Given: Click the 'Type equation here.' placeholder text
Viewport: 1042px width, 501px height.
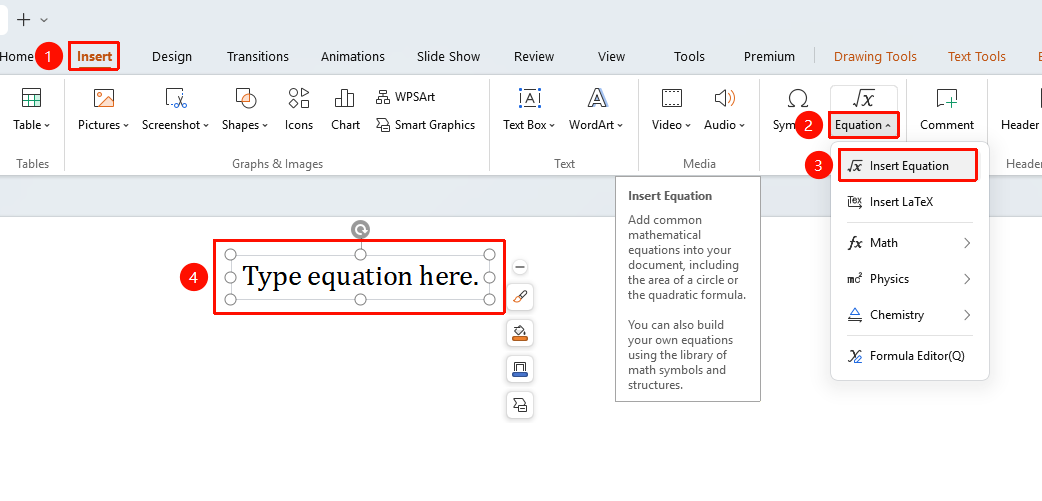Looking at the screenshot, I should click(x=361, y=276).
